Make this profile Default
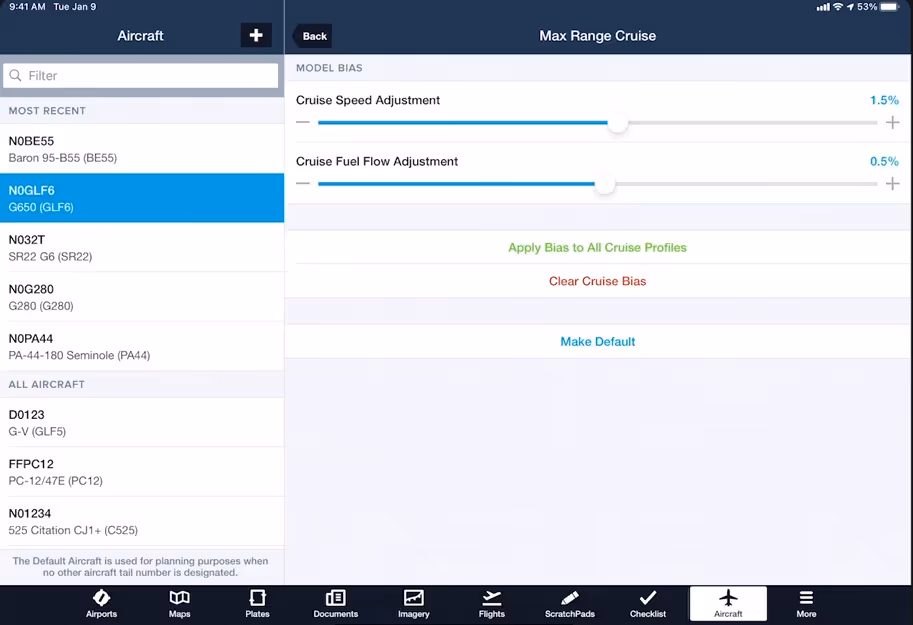The height and width of the screenshot is (625, 913). click(x=597, y=342)
